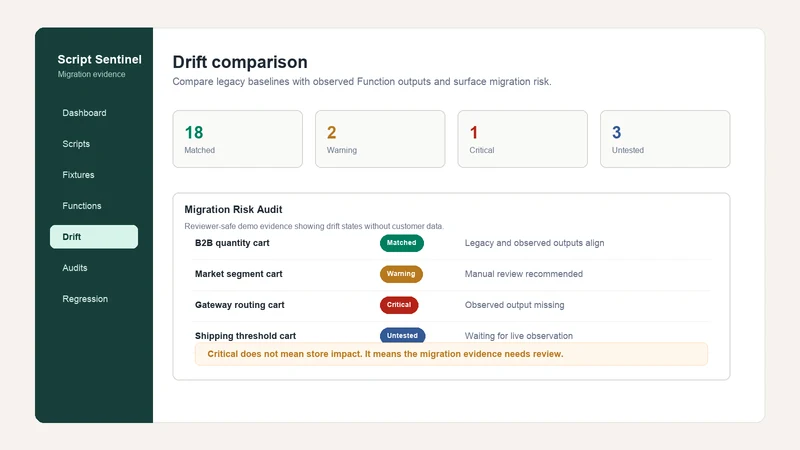
Task: Click 'Legacy and observed outputs align' text
Action: click(x=534, y=243)
